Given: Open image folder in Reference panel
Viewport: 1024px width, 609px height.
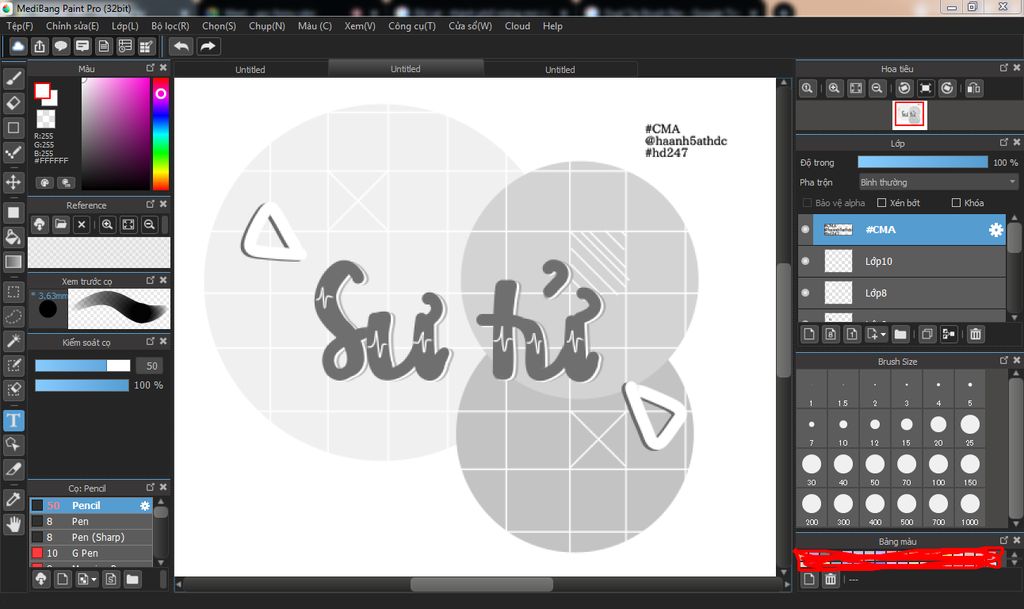Looking at the screenshot, I should pyautogui.click(x=61, y=225).
